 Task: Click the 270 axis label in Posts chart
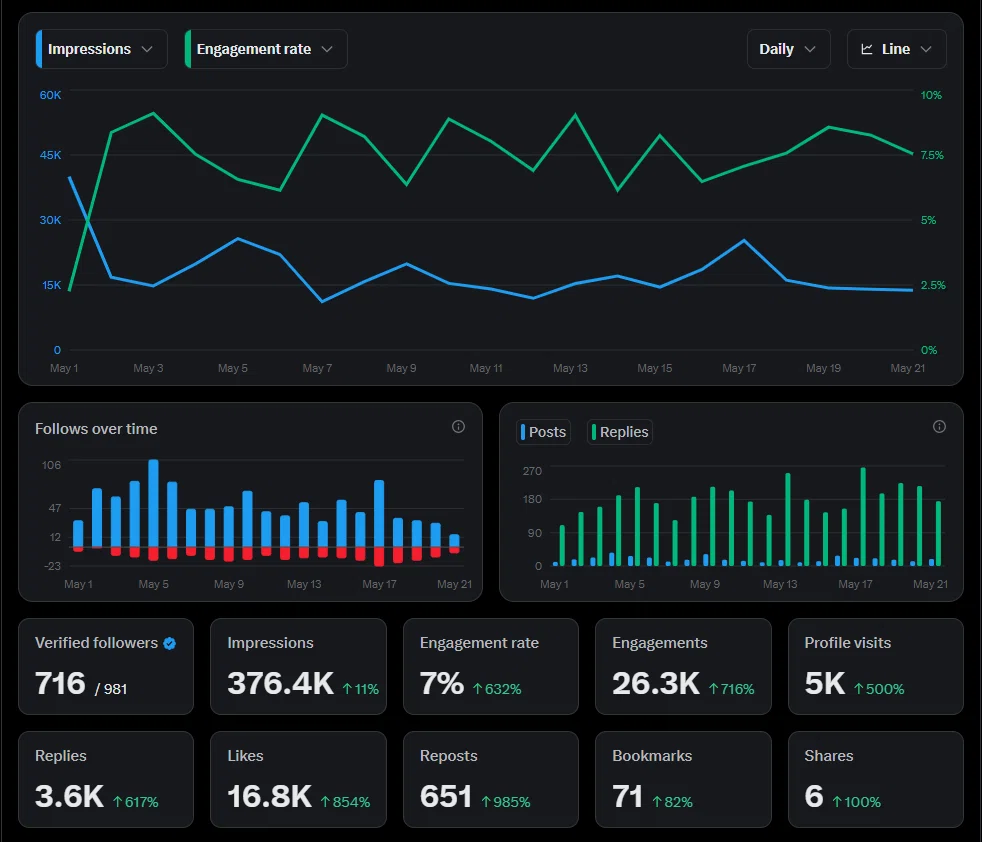[532, 471]
